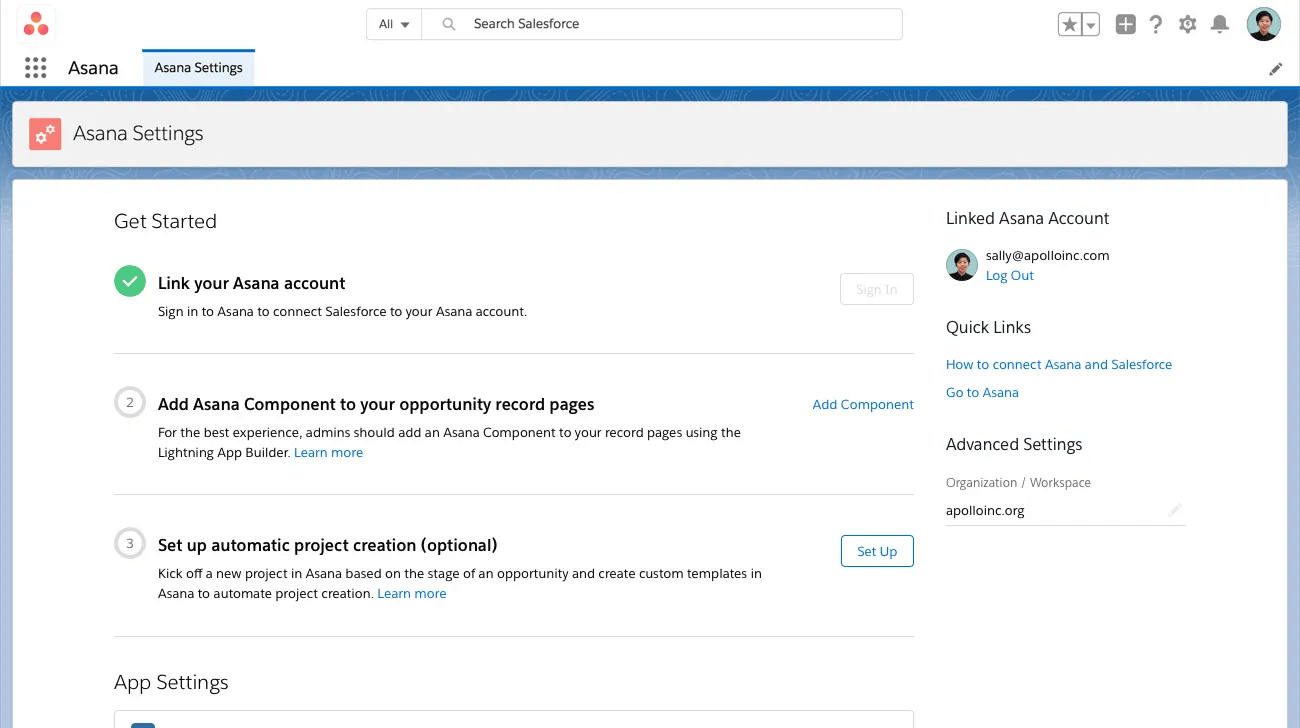Click Go to Asana quick link

click(x=982, y=392)
